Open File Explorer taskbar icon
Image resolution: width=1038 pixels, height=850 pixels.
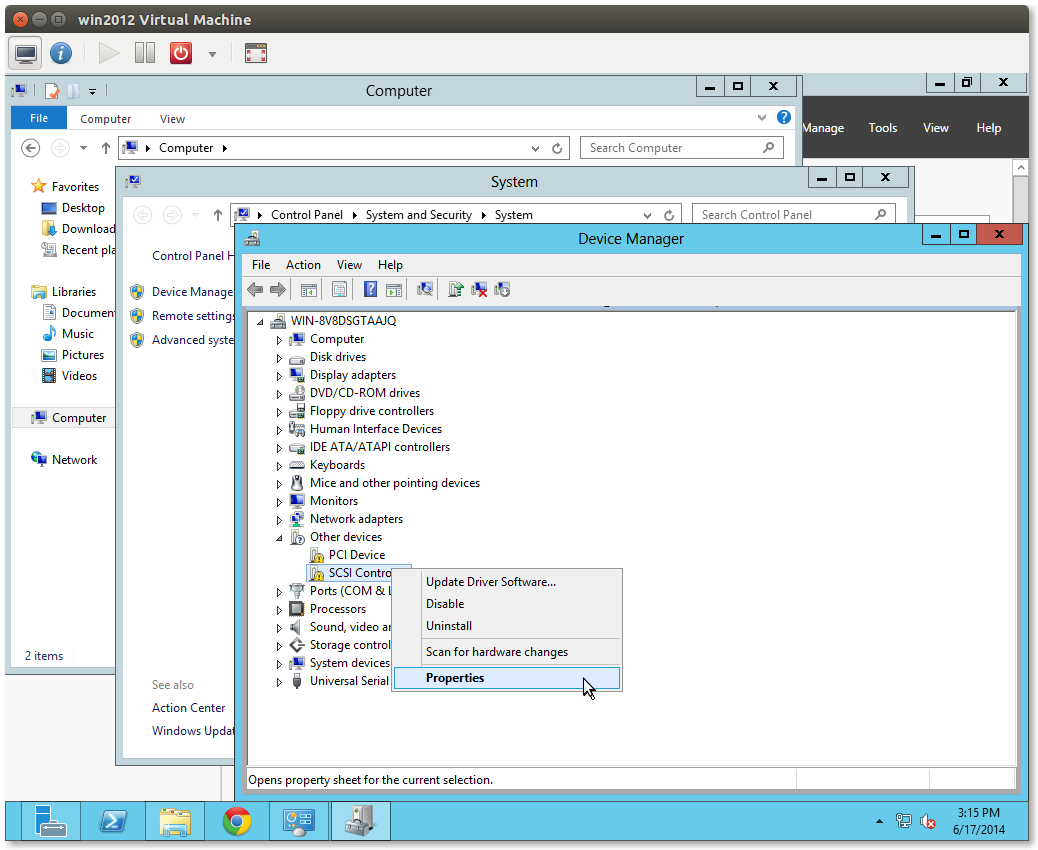click(x=175, y=821)
